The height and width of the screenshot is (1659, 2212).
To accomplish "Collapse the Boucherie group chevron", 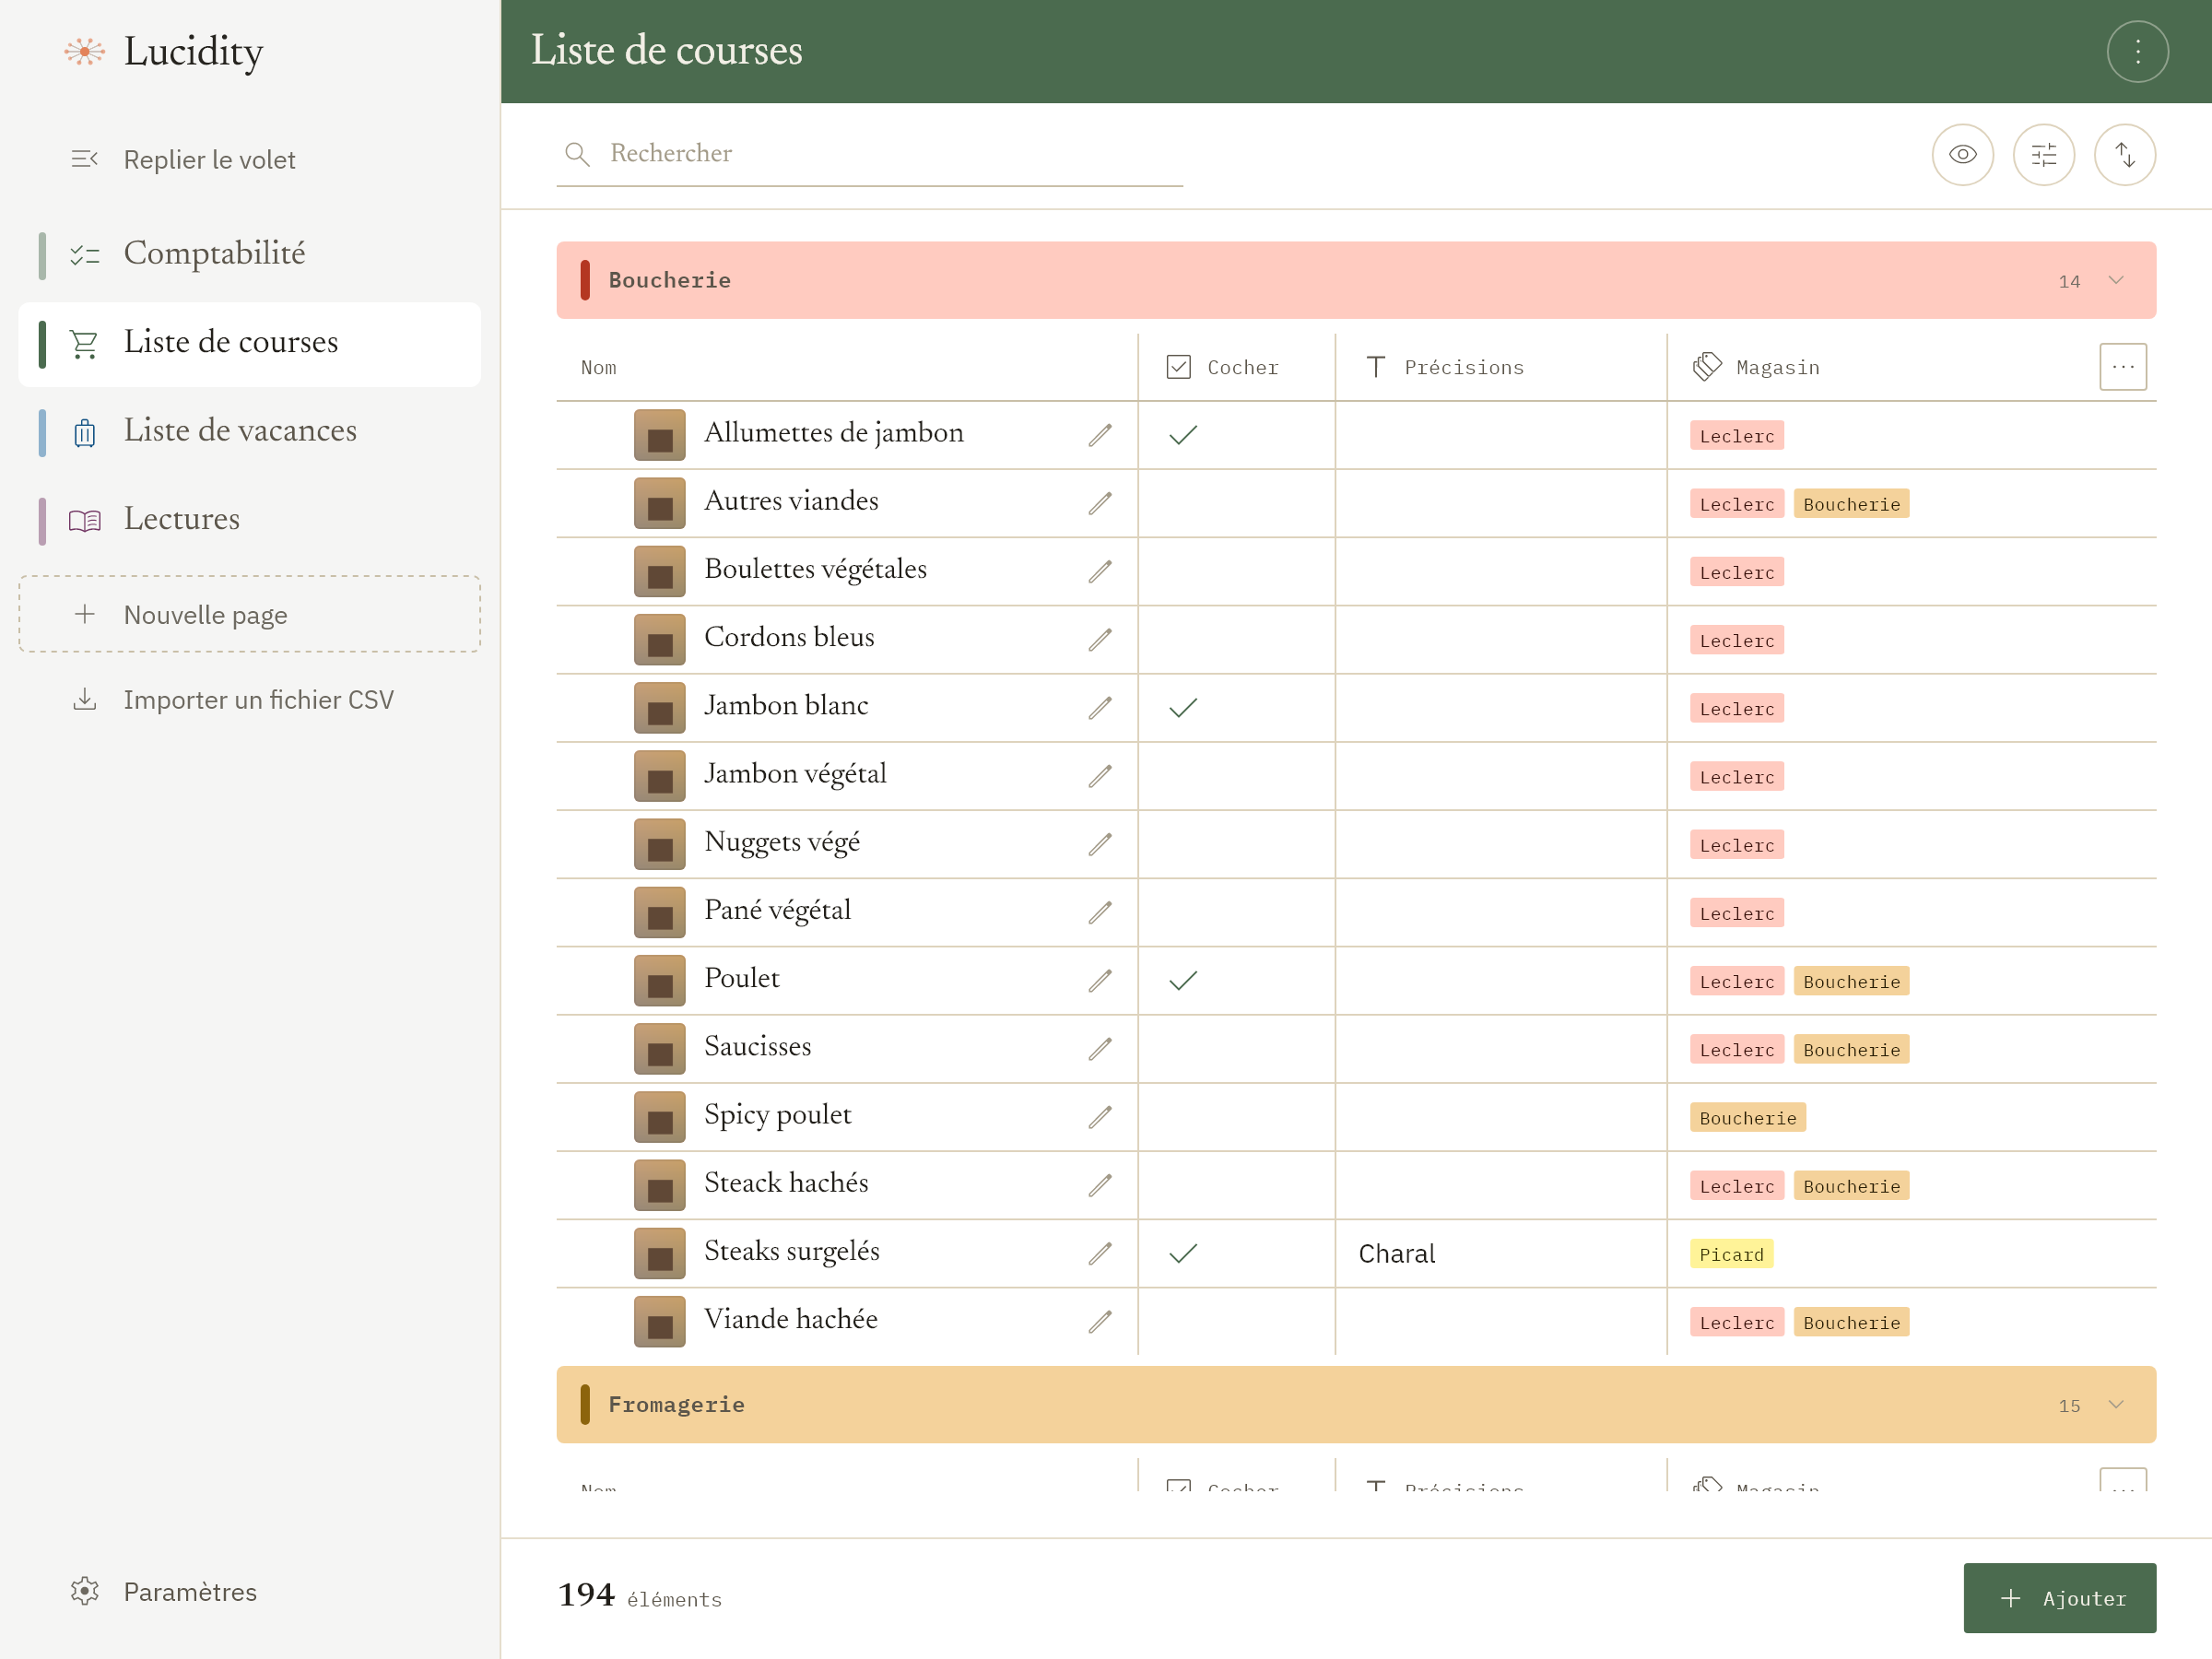I will point(2116,280).
